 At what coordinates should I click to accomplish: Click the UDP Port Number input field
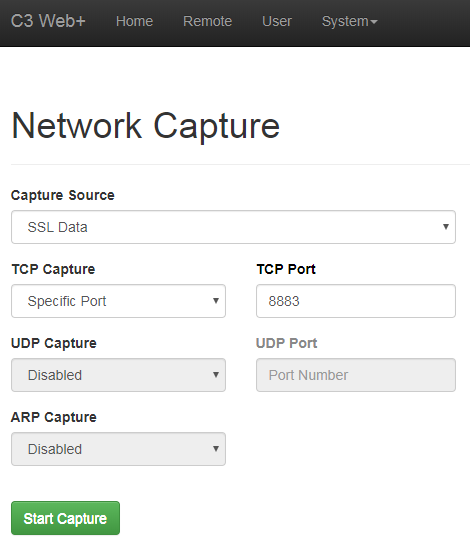point(356,375)
